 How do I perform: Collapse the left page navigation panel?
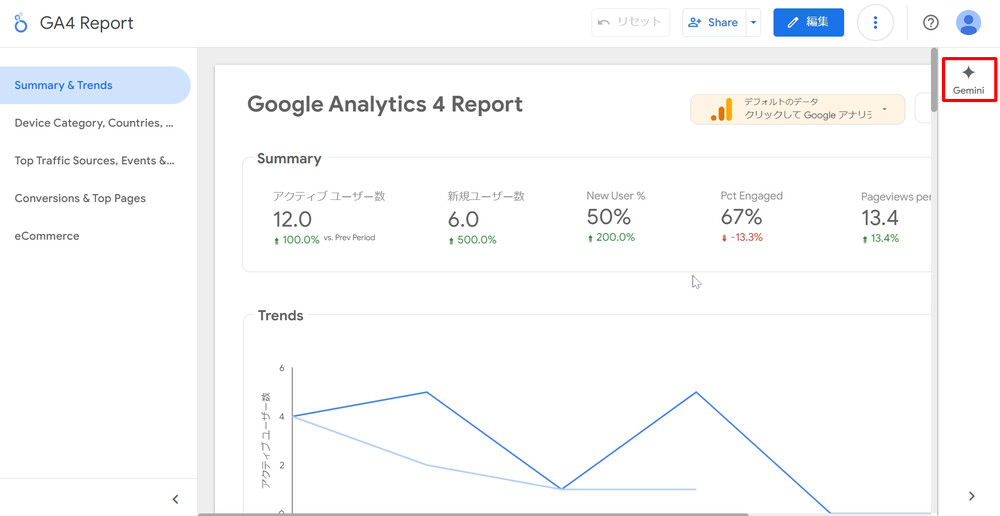[175, 499]
